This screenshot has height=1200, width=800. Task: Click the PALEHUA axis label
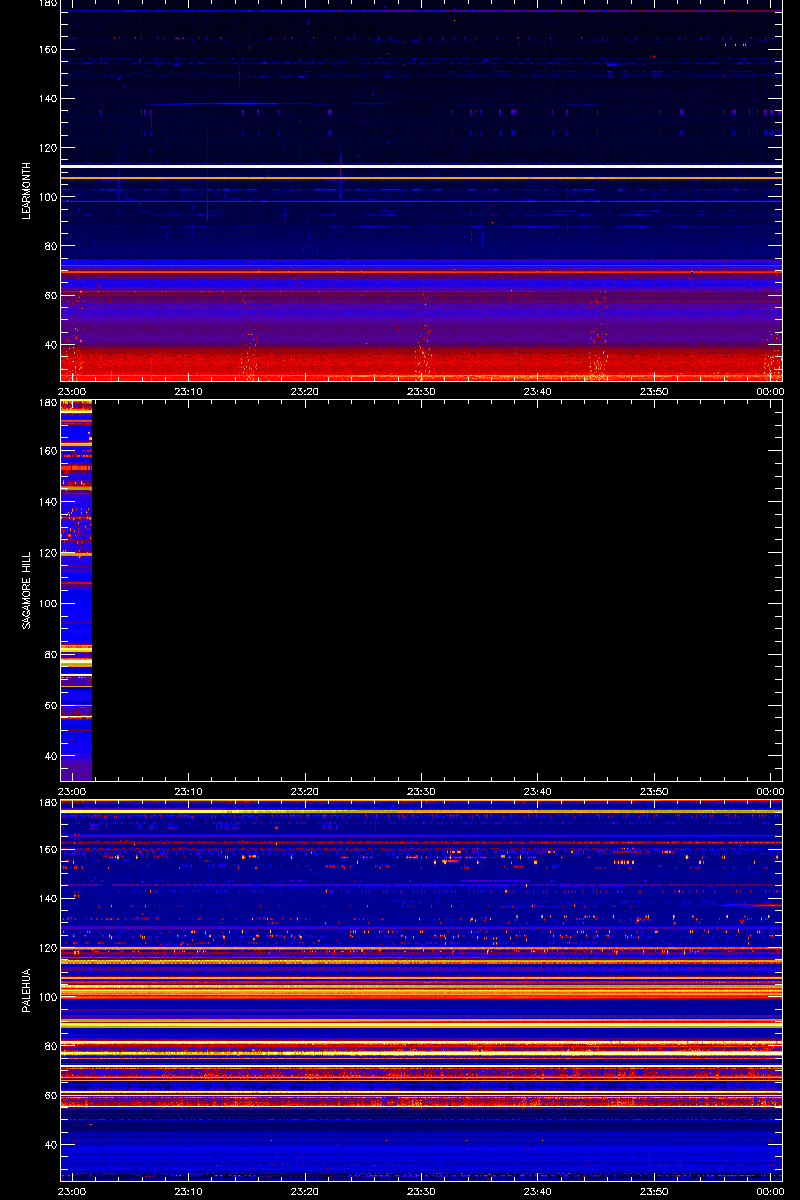click(28, 990)
